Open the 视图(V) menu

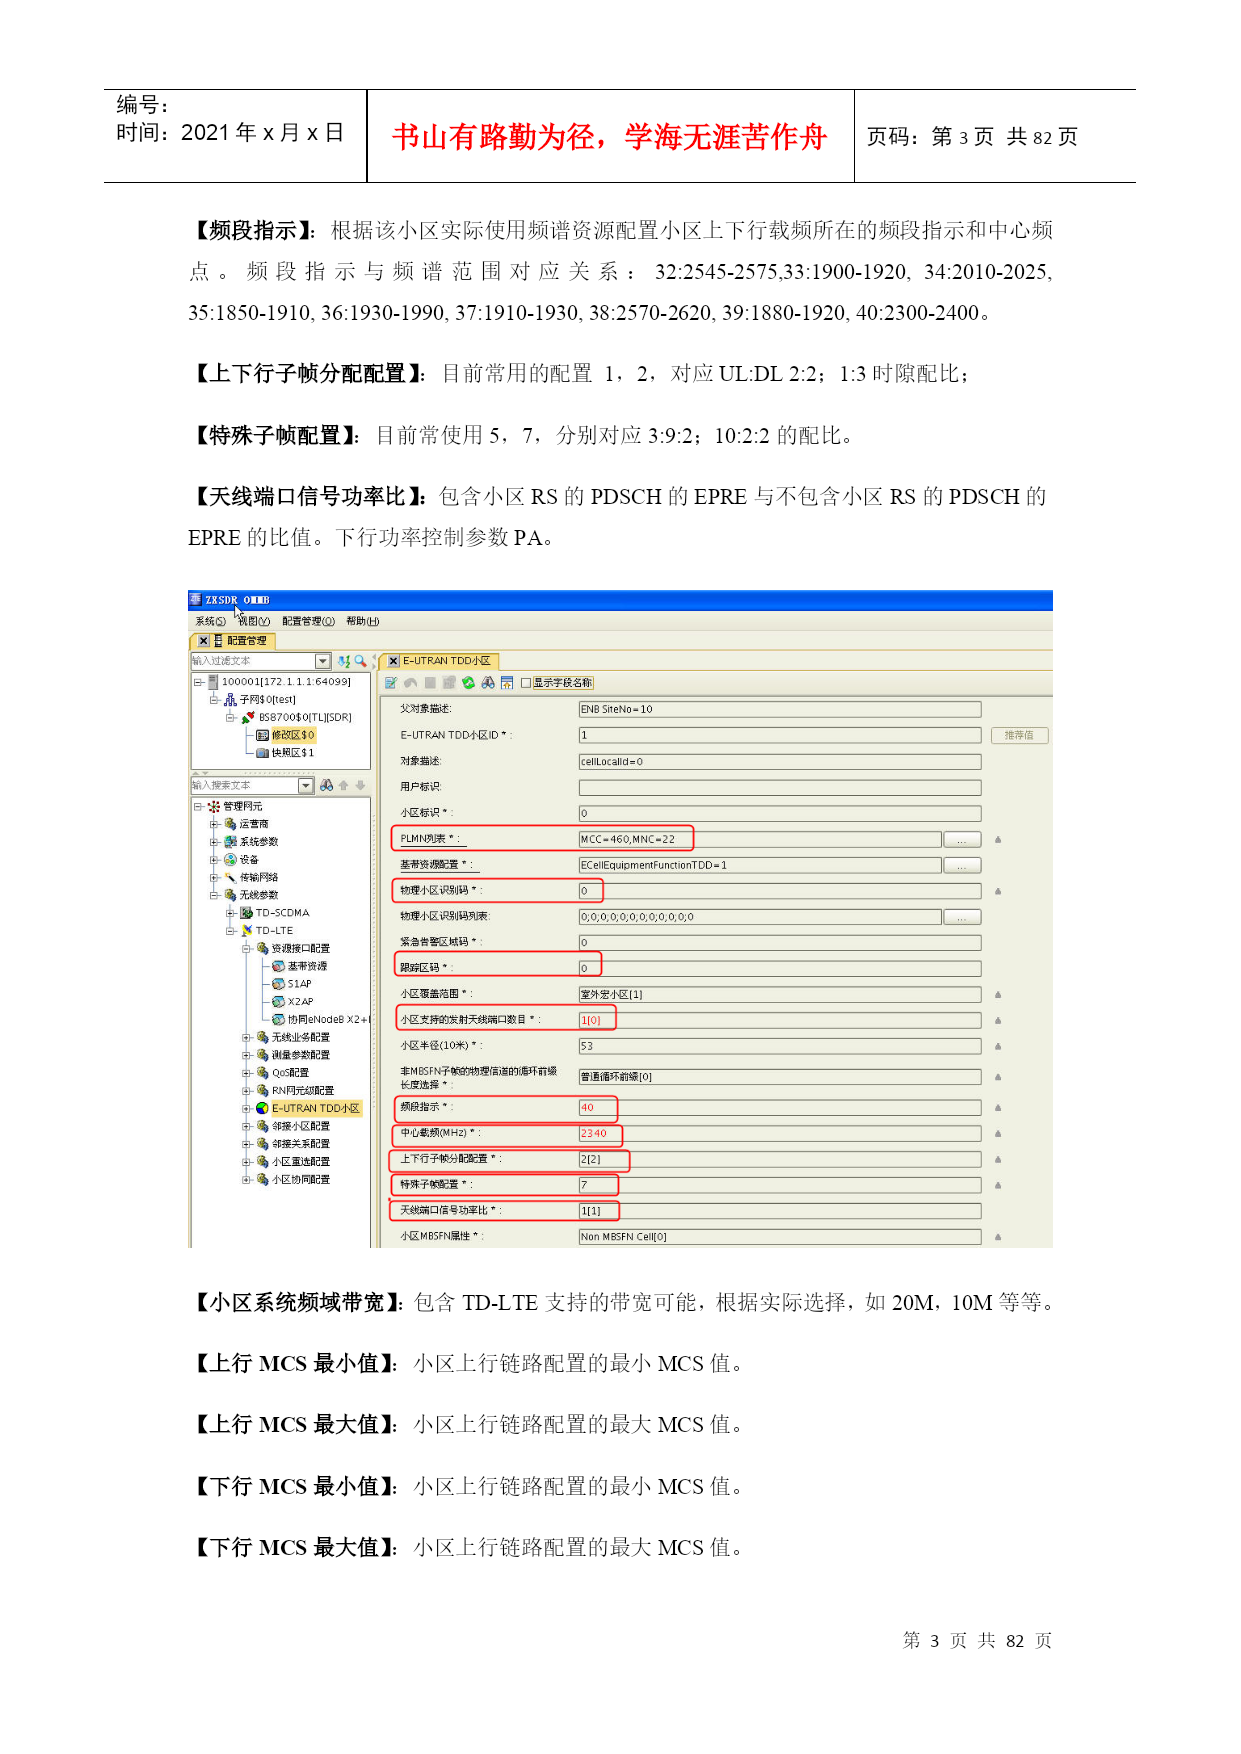[254, 622]
